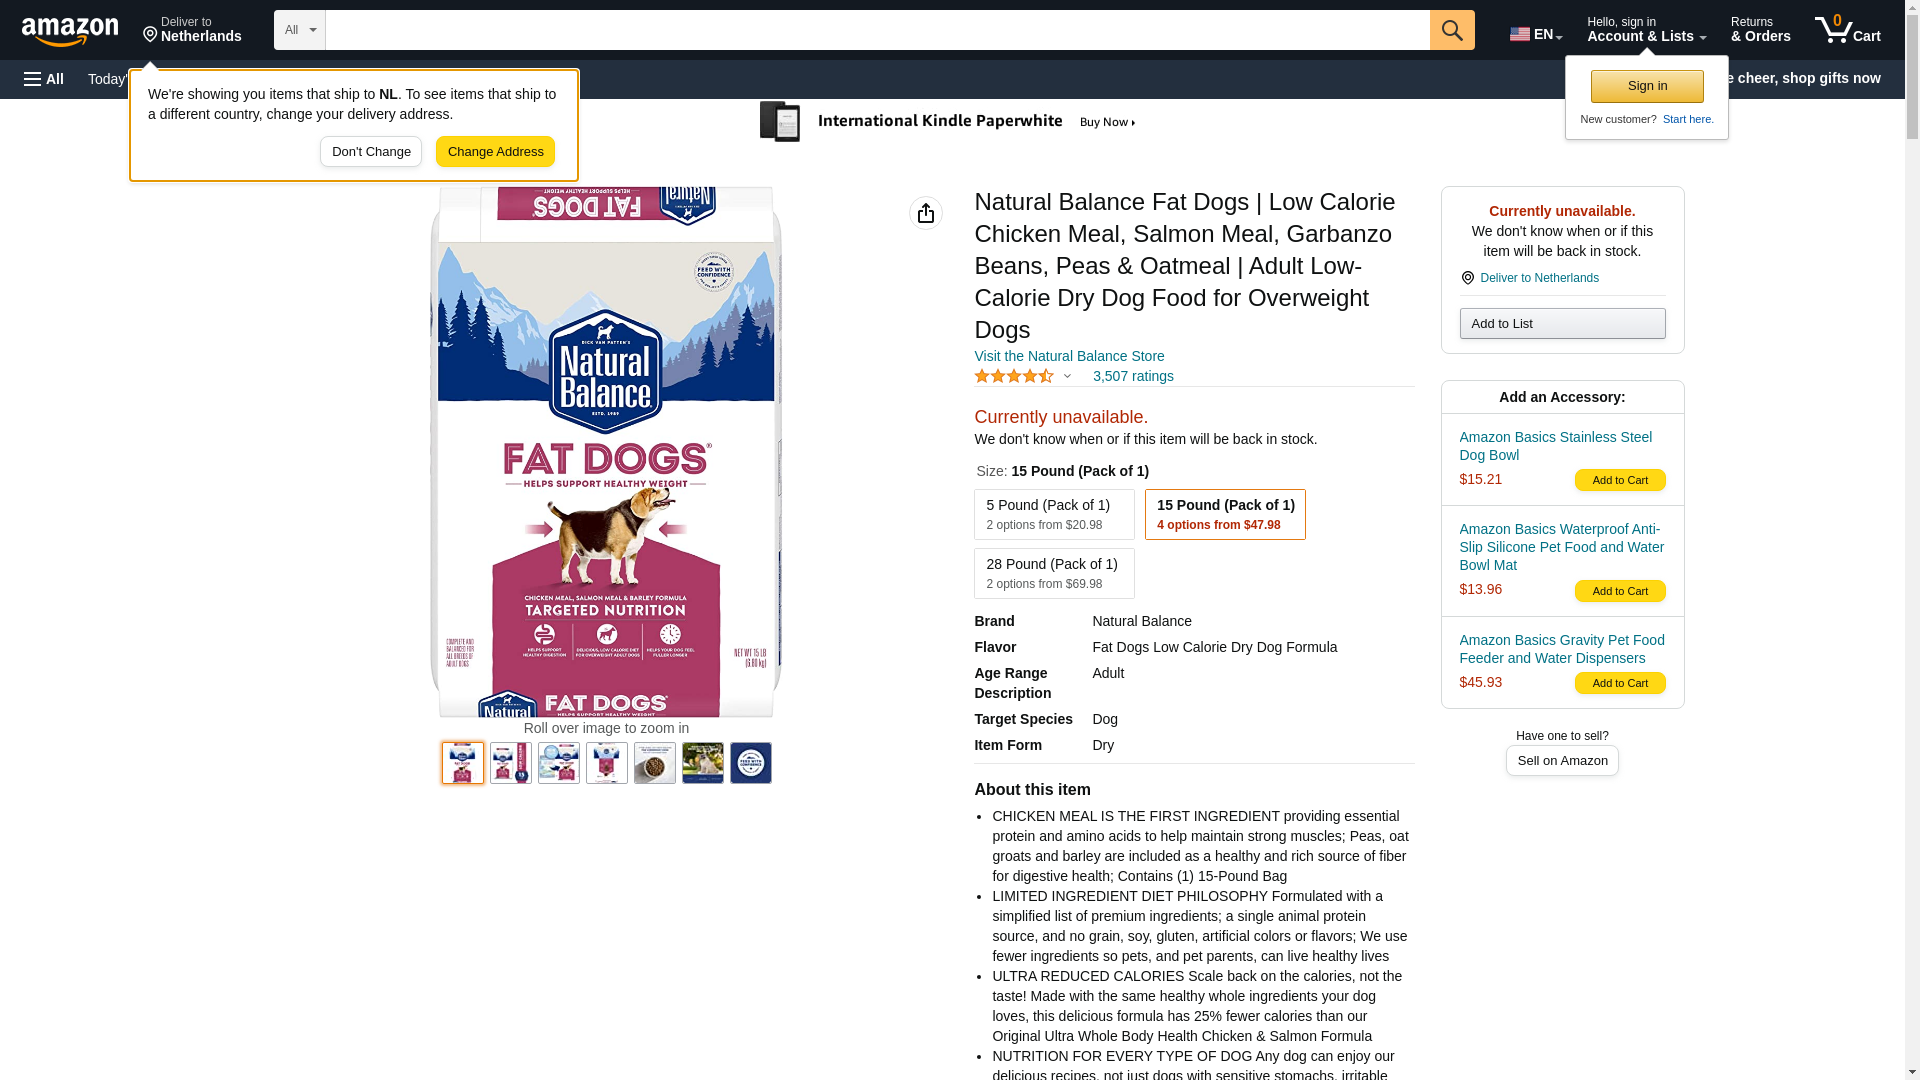Expand the search category All dropdown
The height and width of the screenshot is (1080, 1920).
300,30
